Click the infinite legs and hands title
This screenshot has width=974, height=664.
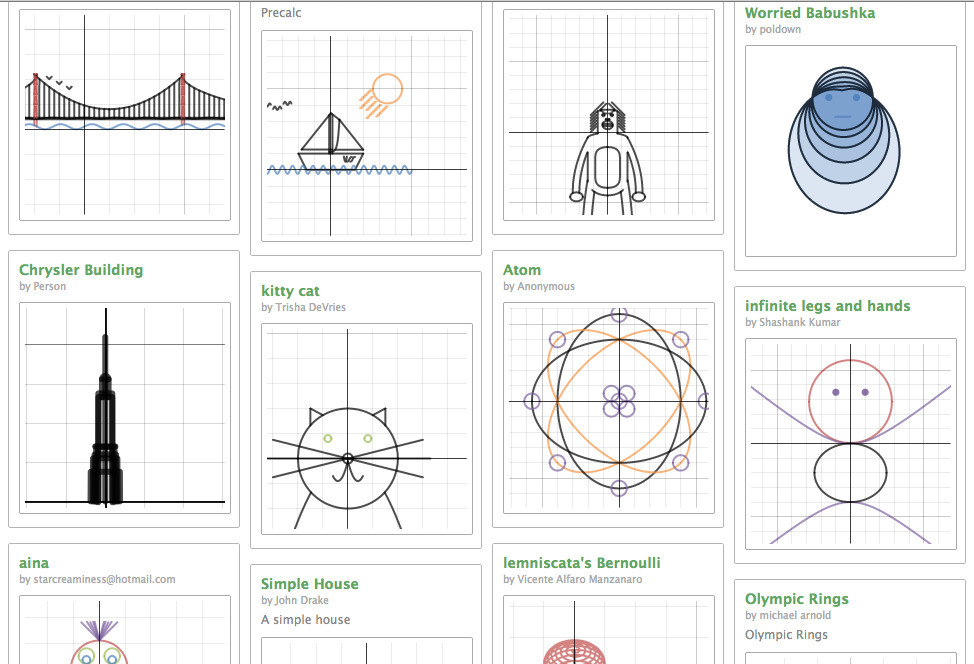827,306
